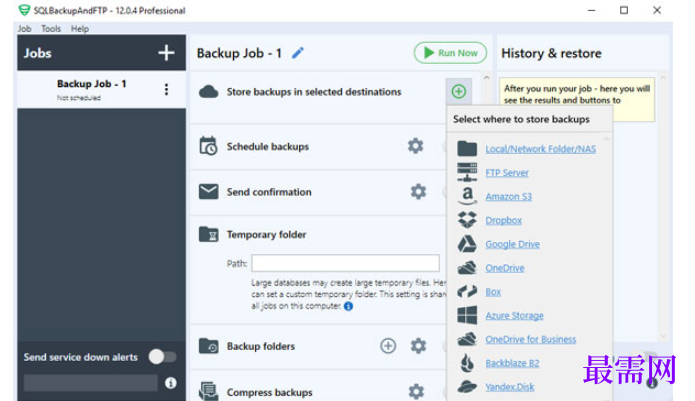Add a backup folder with the plus icon
695x401 pixels.
tap(388, 346)
